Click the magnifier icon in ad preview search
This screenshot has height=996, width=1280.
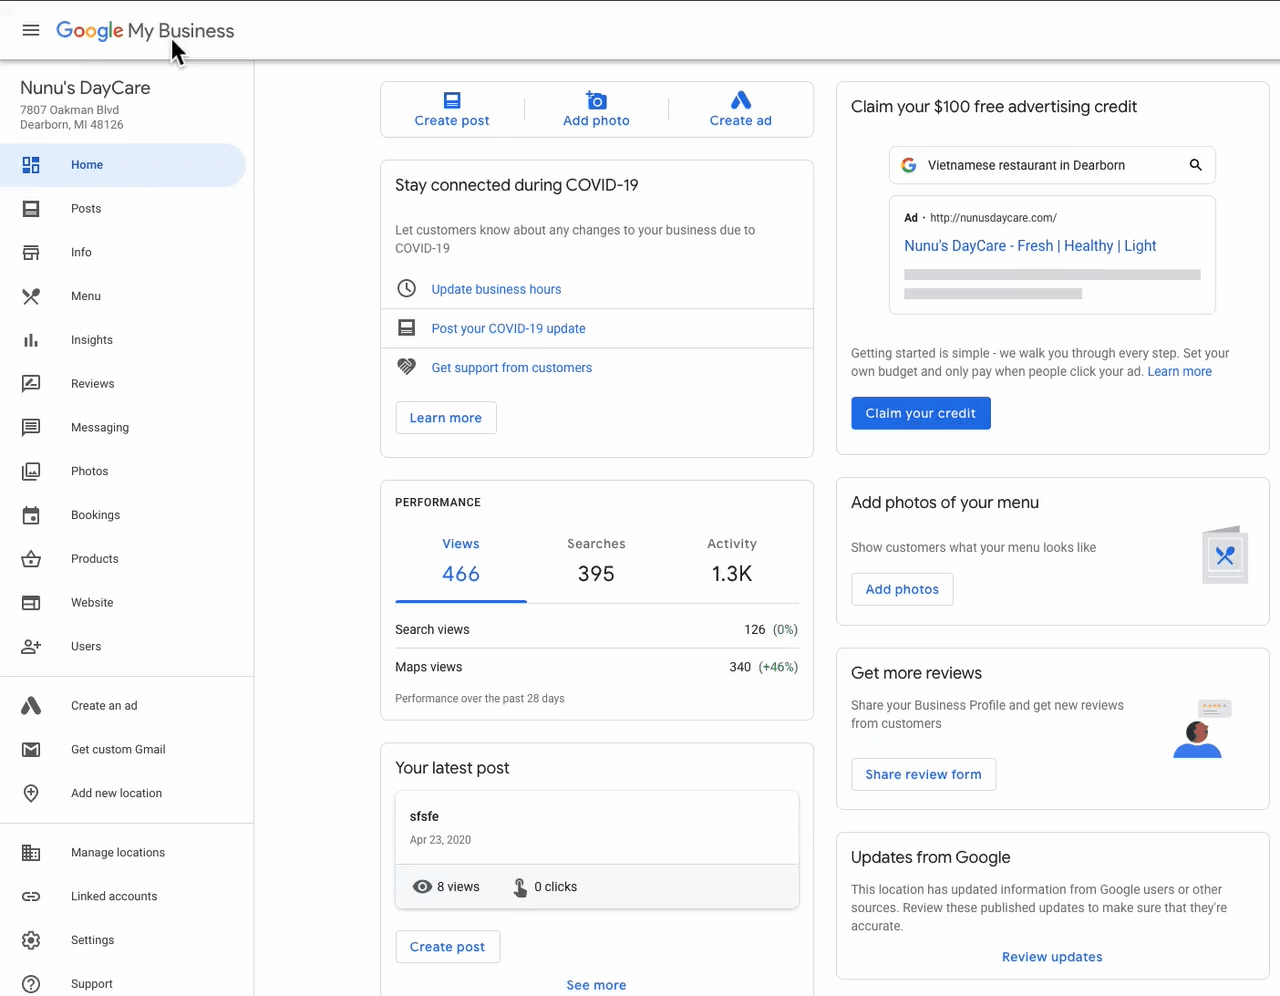point(1195,165)
